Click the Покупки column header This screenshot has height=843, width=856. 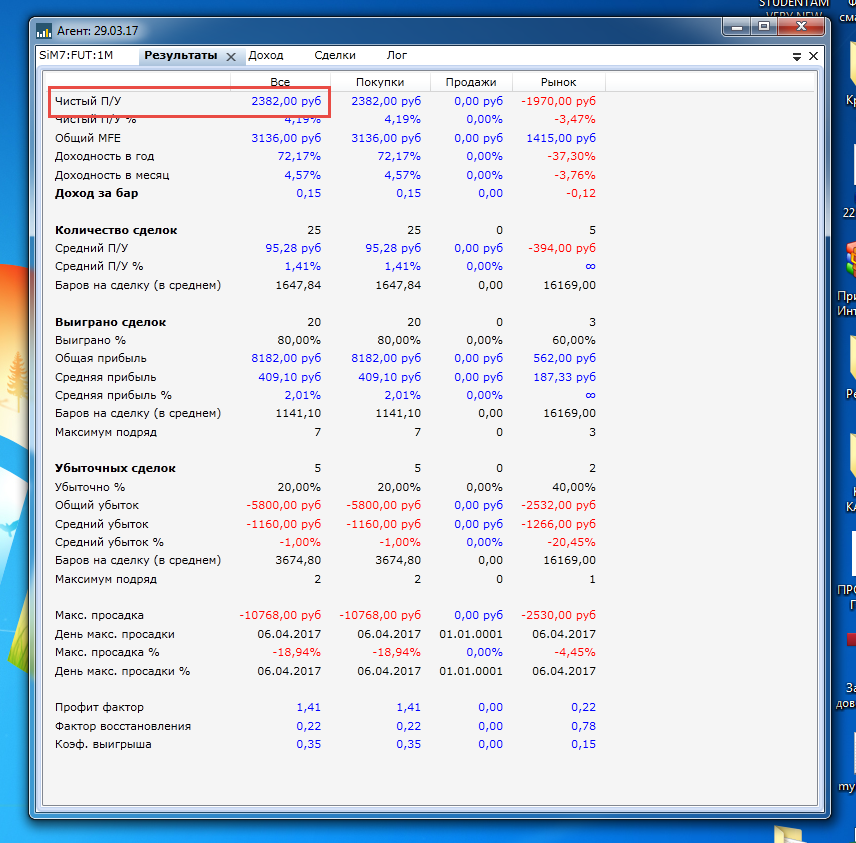380,82
